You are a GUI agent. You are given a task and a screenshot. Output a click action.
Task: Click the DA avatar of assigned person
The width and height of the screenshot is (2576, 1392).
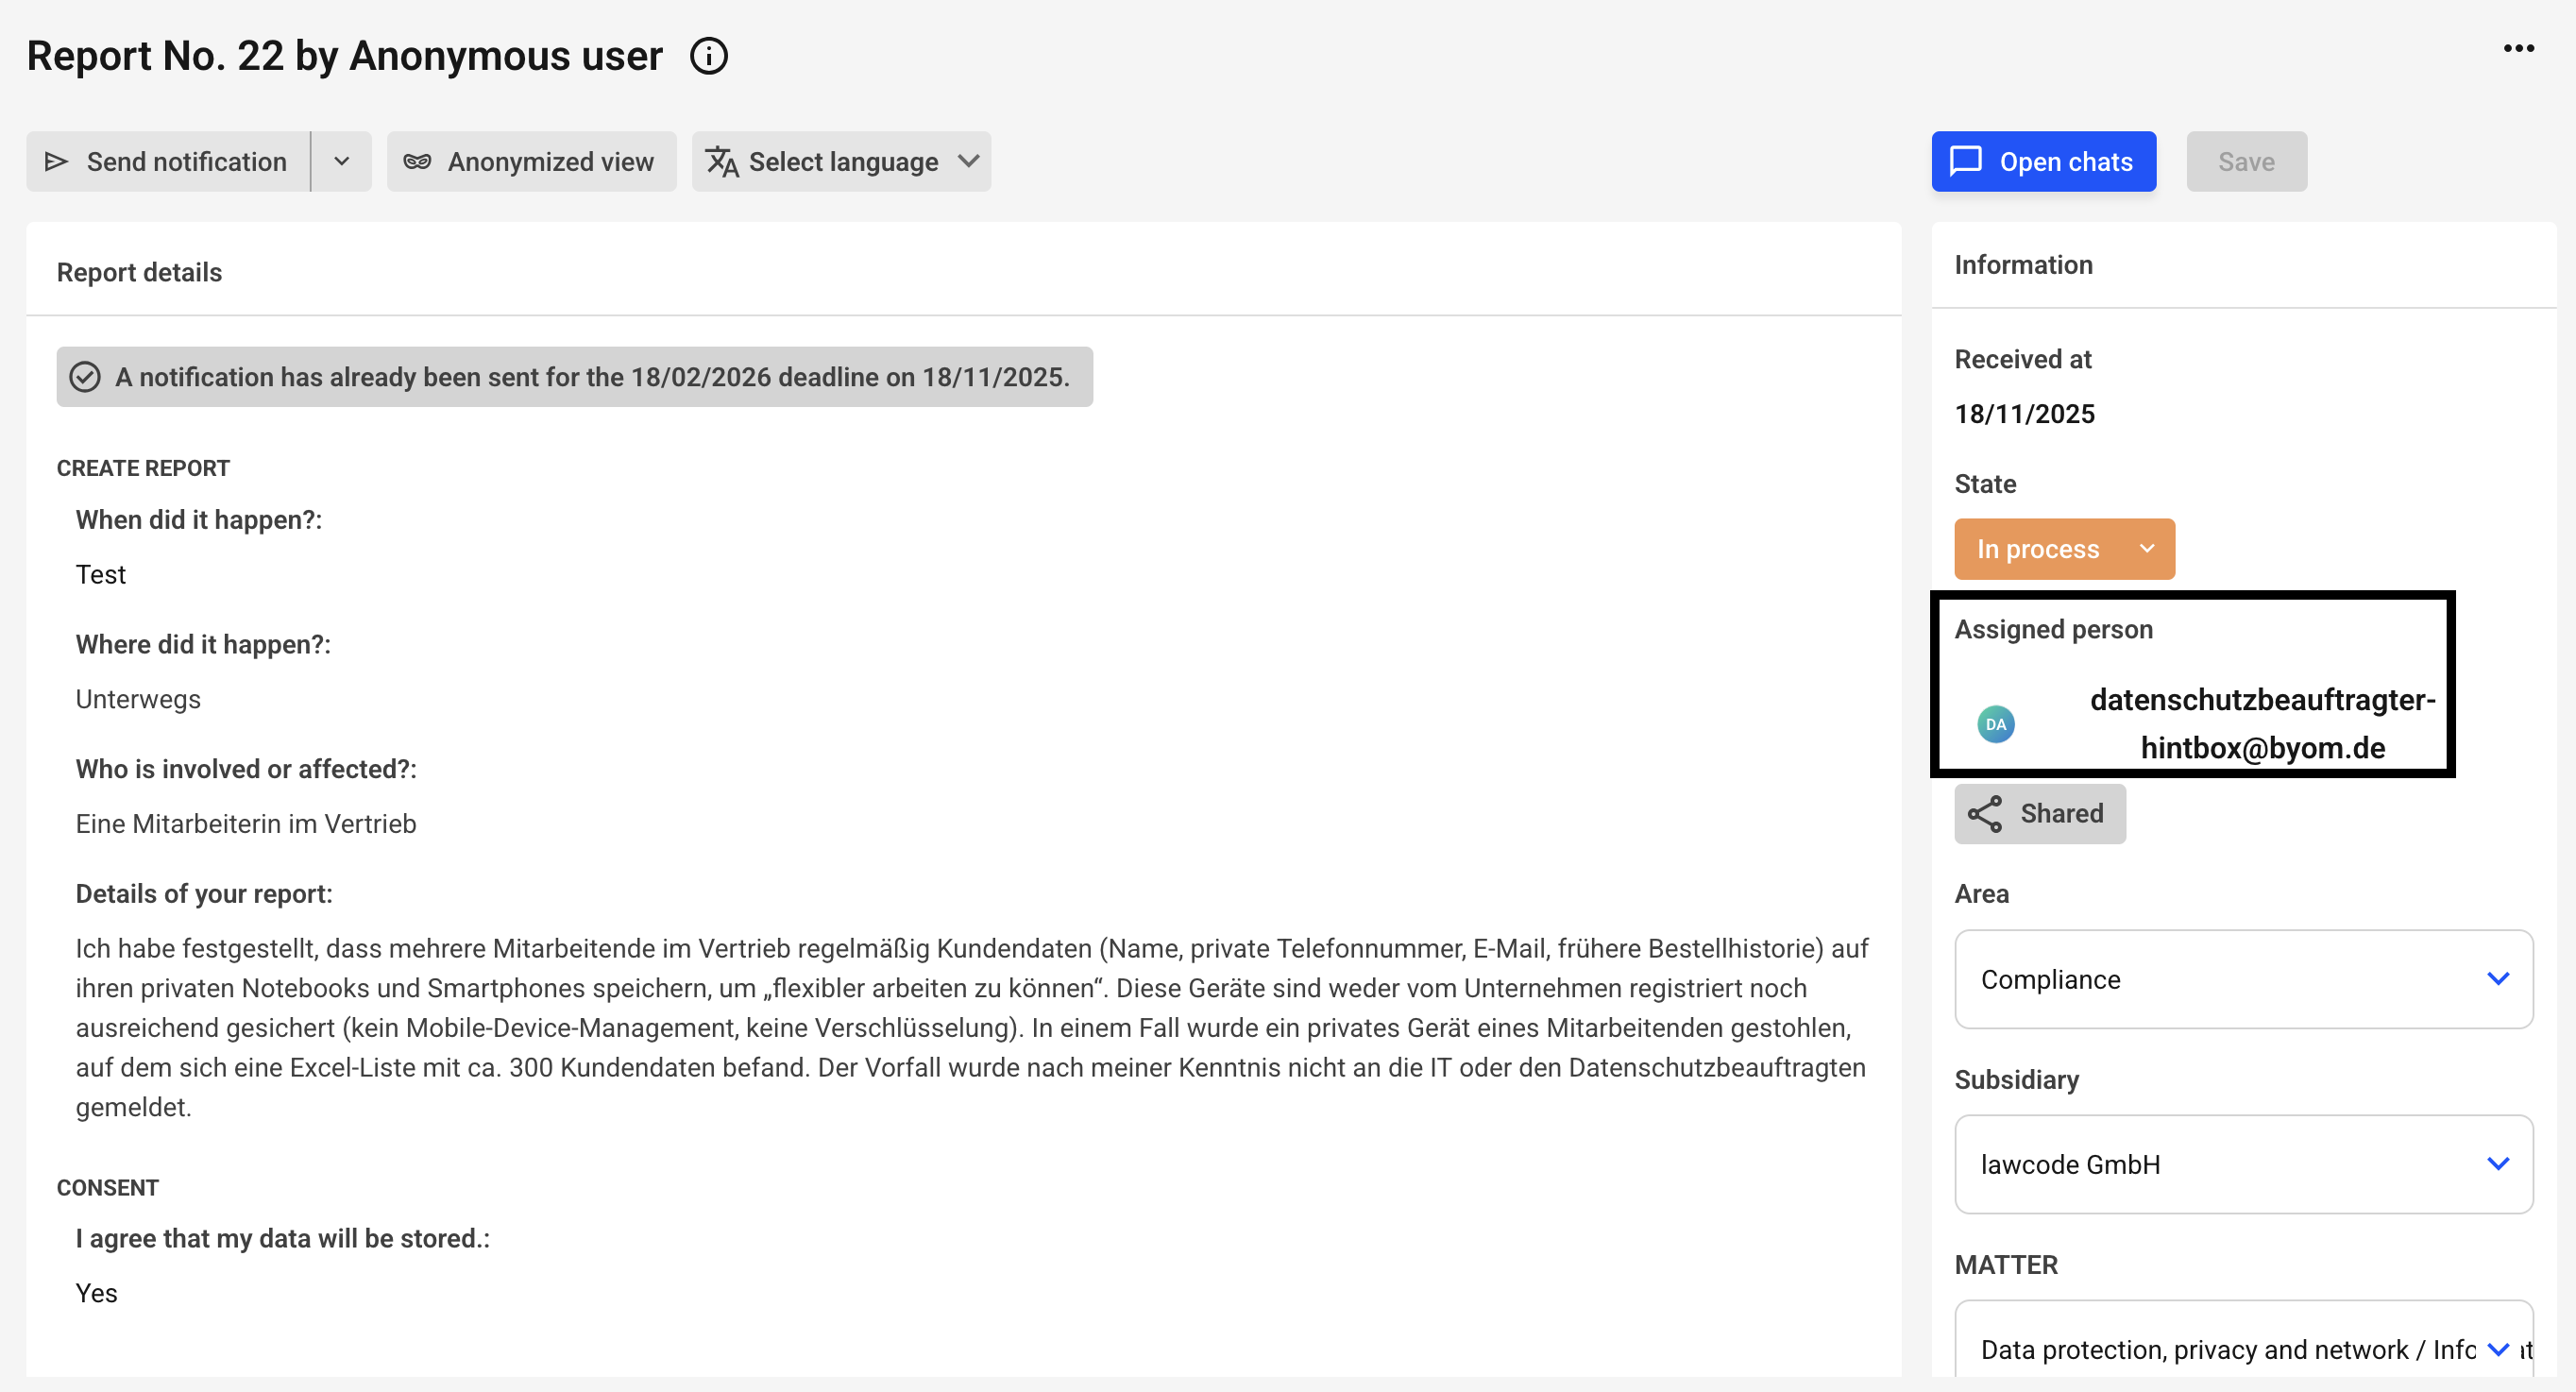click(1995, 724)
